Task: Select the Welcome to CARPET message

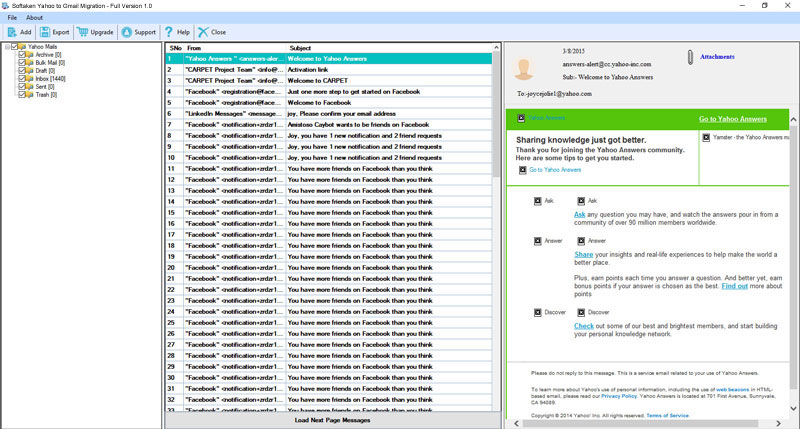Action: [329, 81]
